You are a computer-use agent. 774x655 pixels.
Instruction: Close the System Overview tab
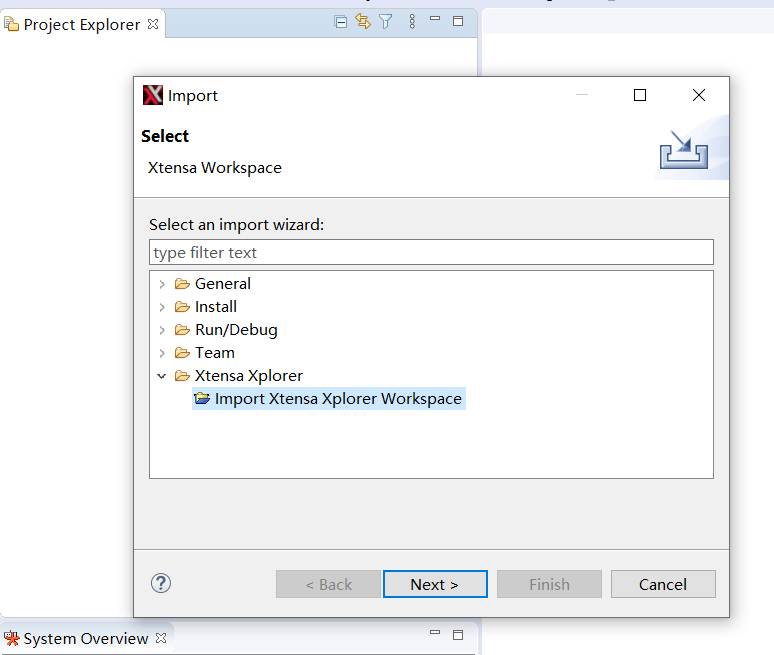(160, 638)
